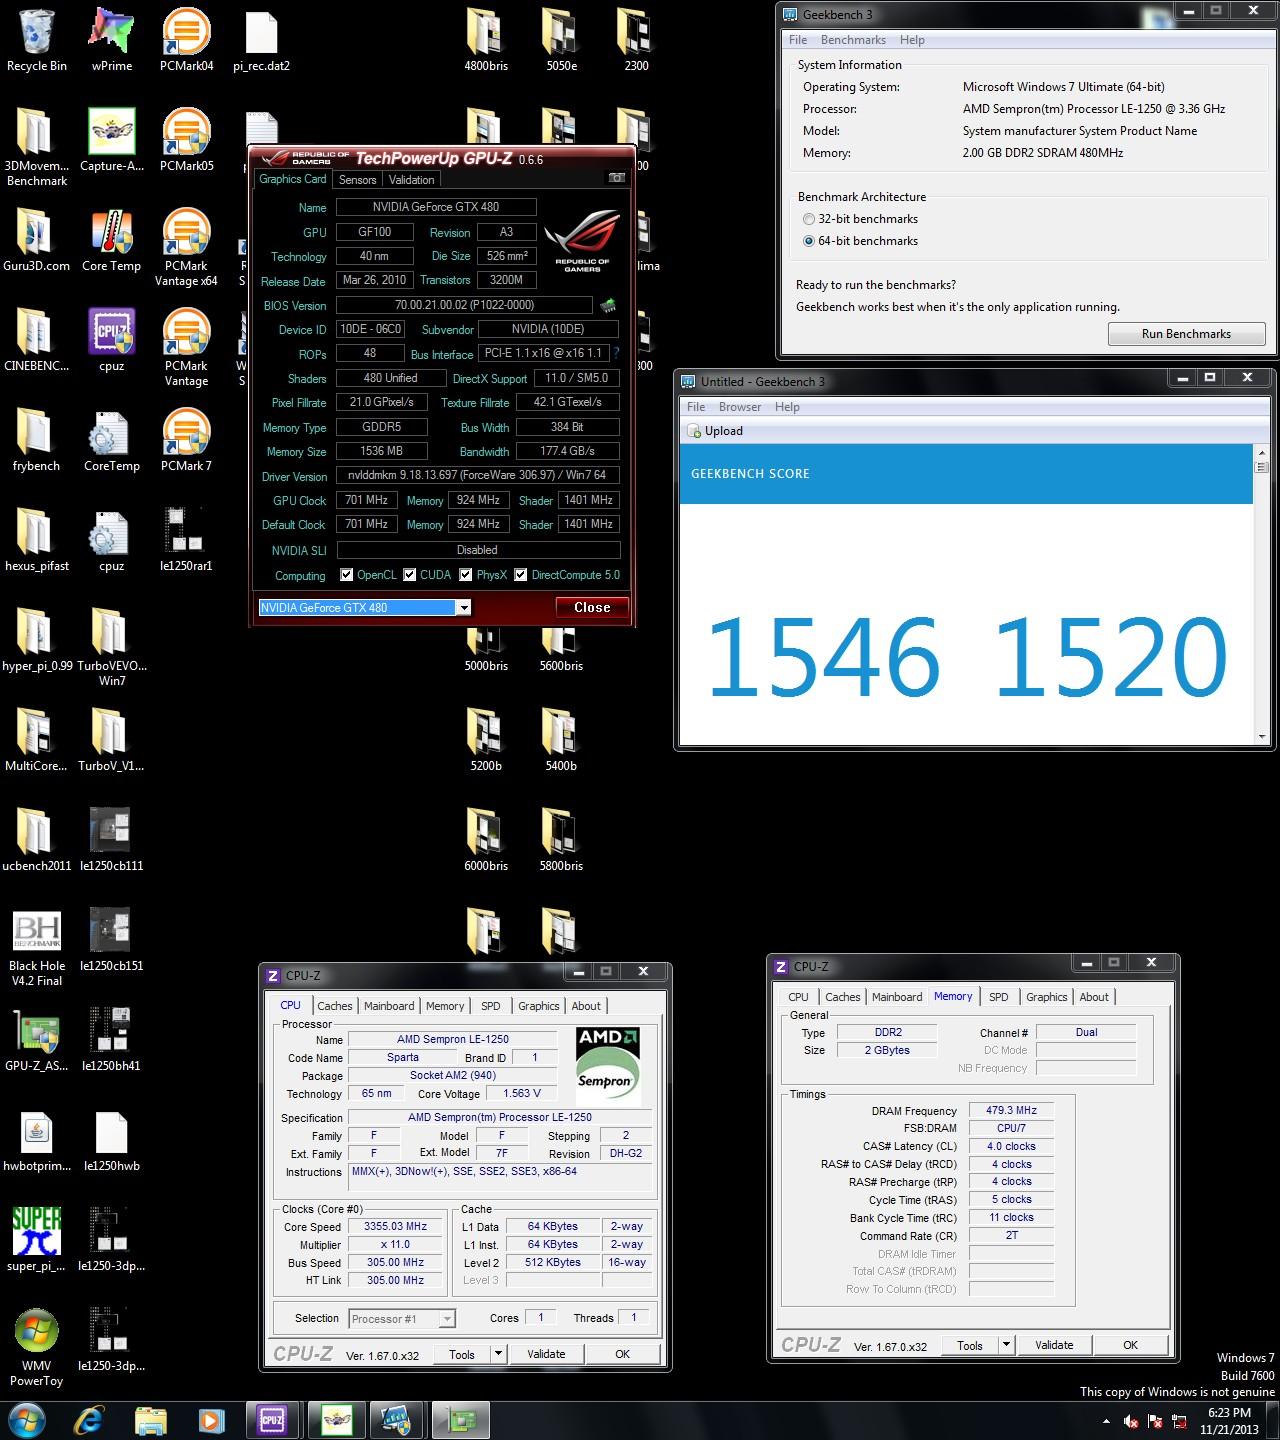Open the Bus Interface question mark help
This screenshot has width=1280, height=1440.
[616, 353]
